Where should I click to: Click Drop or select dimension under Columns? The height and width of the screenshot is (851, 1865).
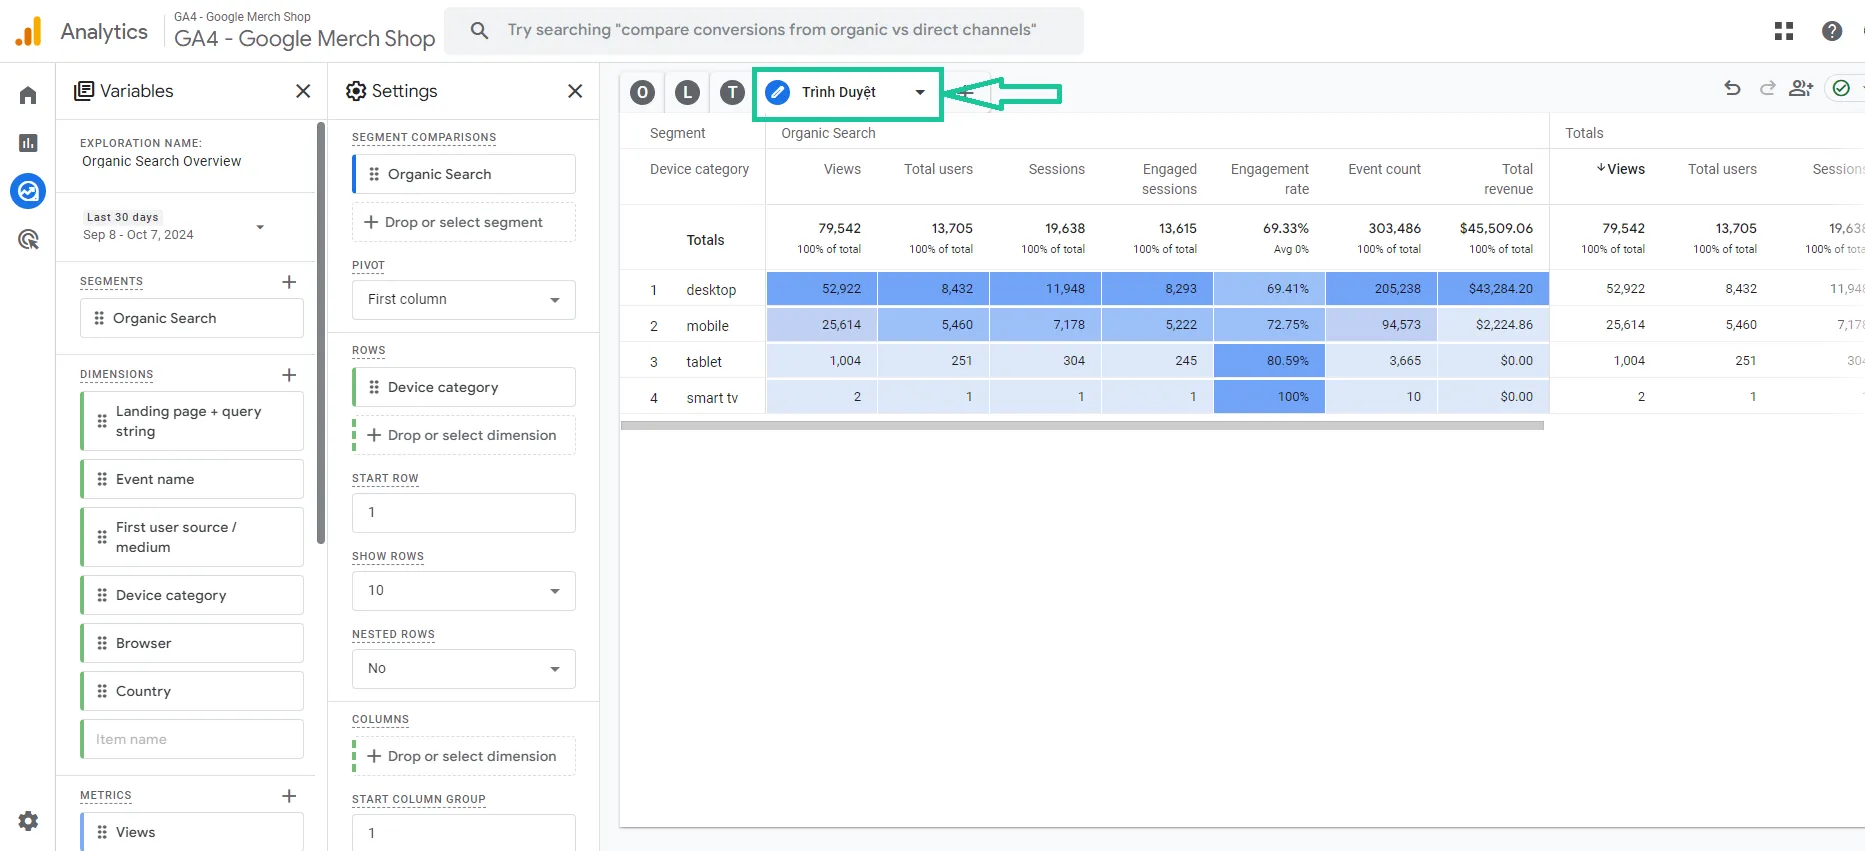coord(464,756)
